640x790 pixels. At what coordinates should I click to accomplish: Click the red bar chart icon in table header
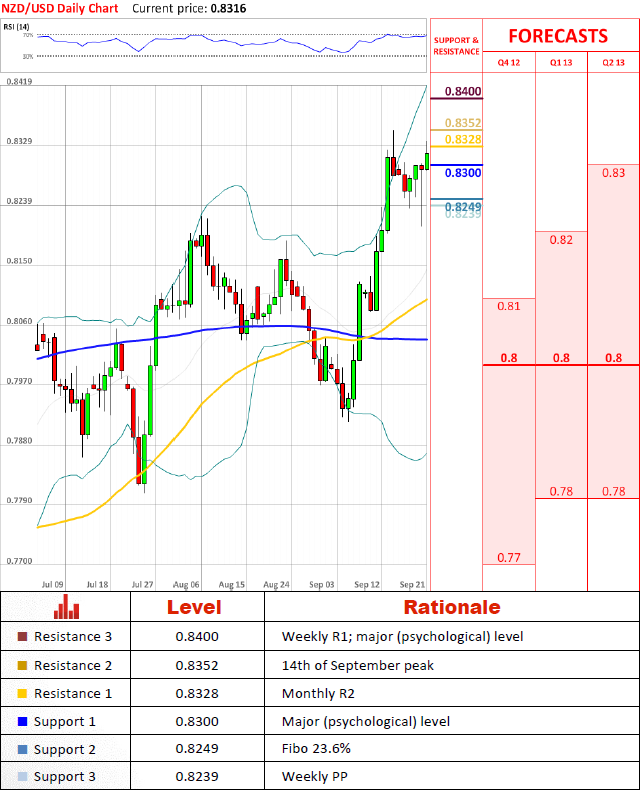tap(67, 607)
